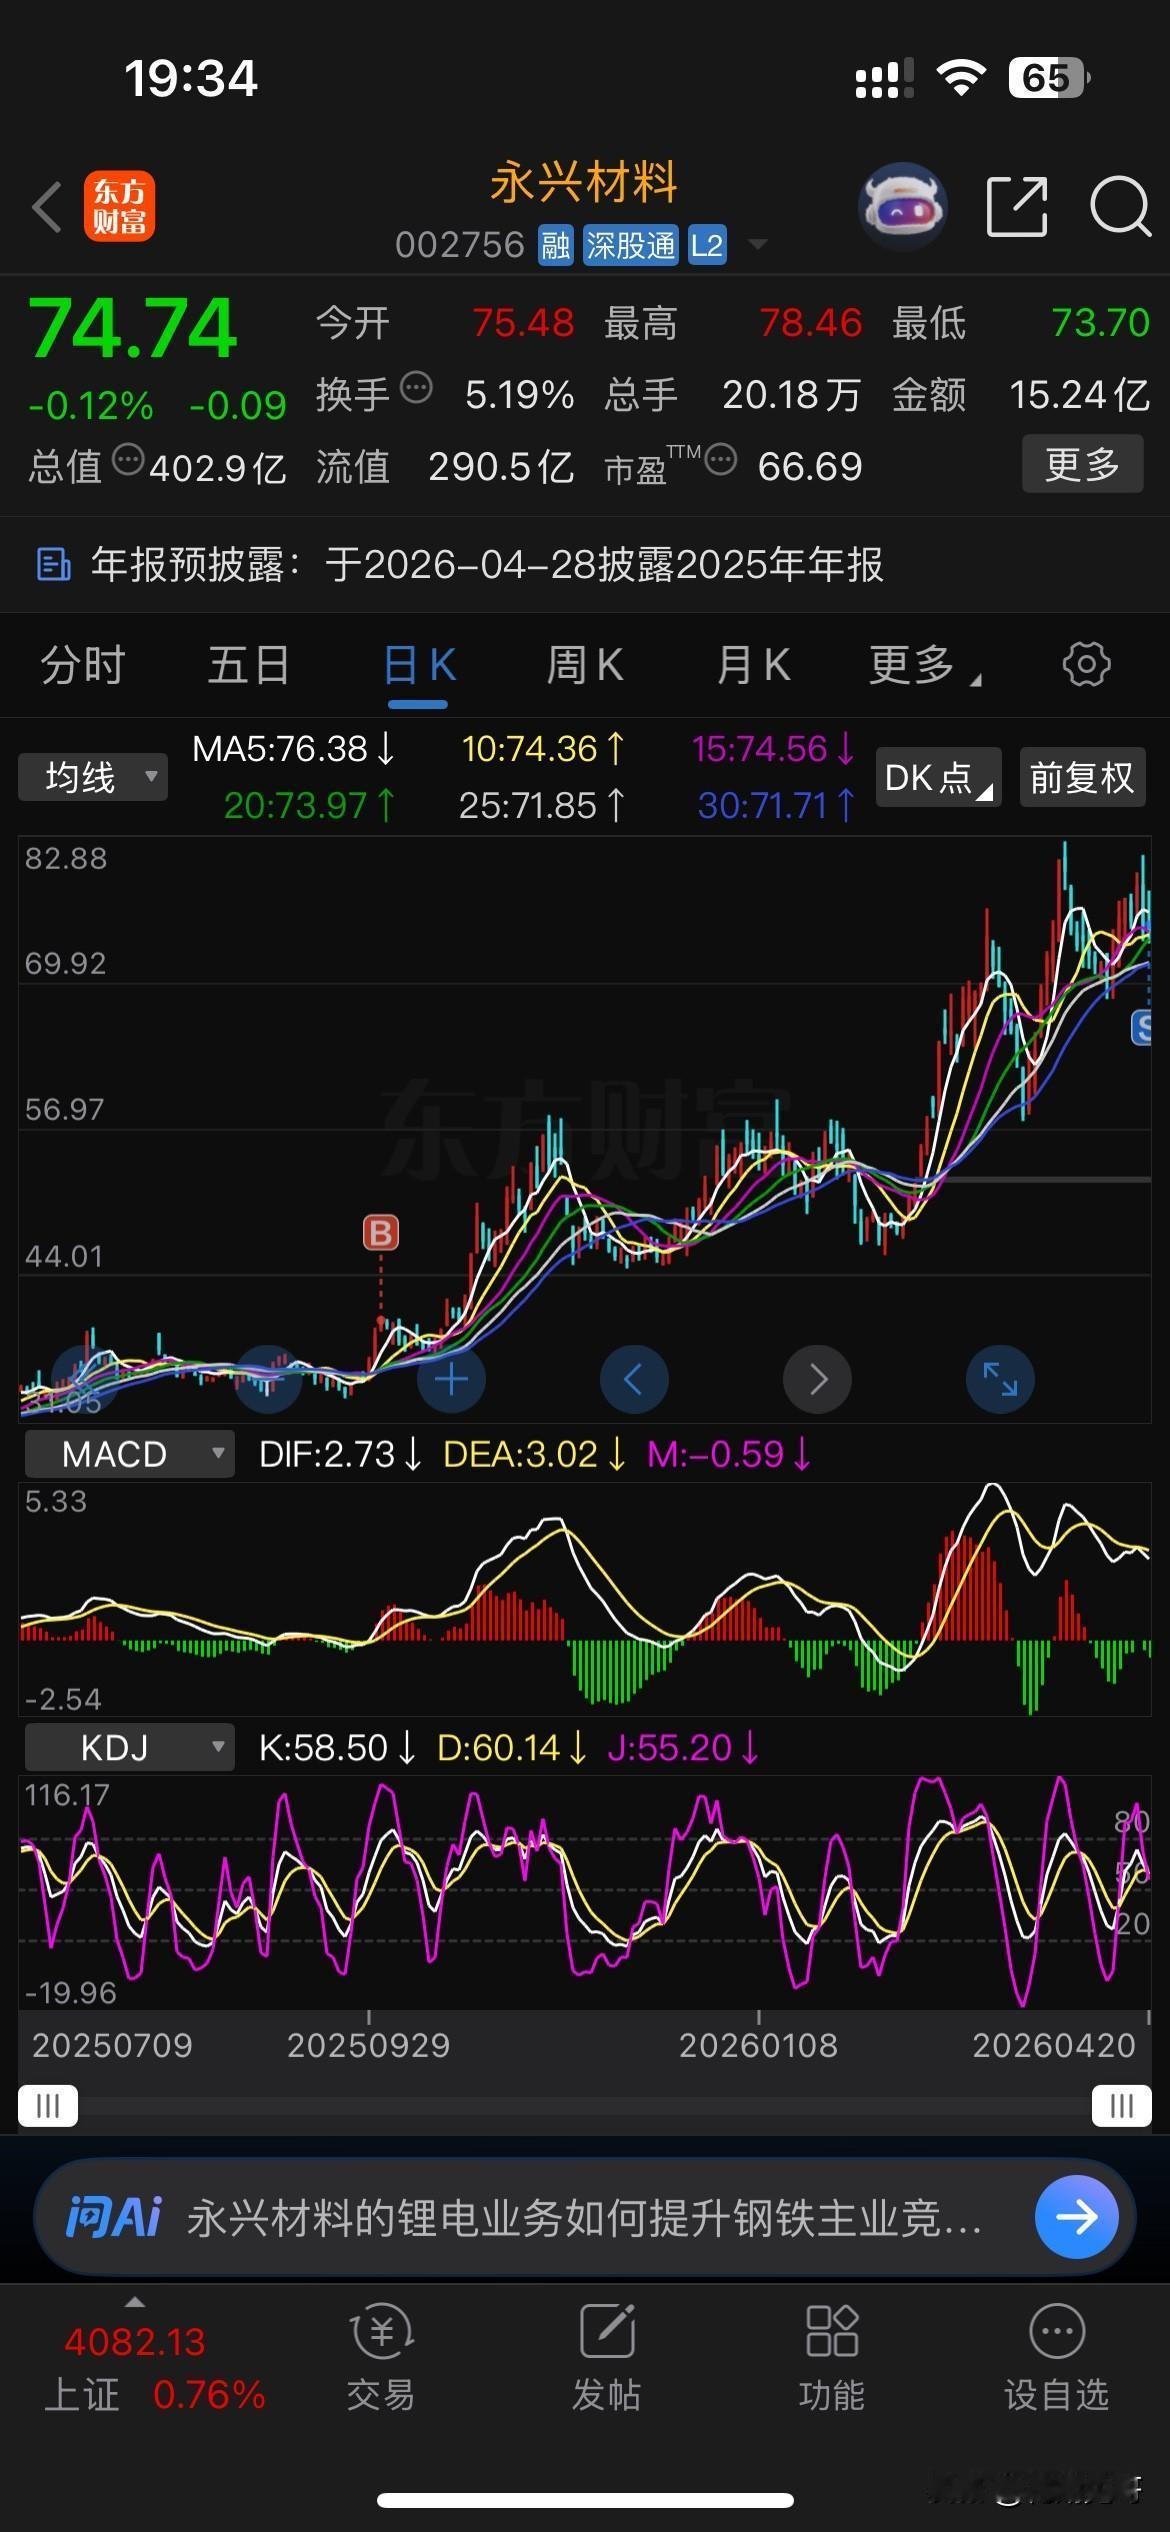The image size is (1170, 2532).
Task: Tap the 永兴材料 stock title
Action: click(x=584, y=183)
